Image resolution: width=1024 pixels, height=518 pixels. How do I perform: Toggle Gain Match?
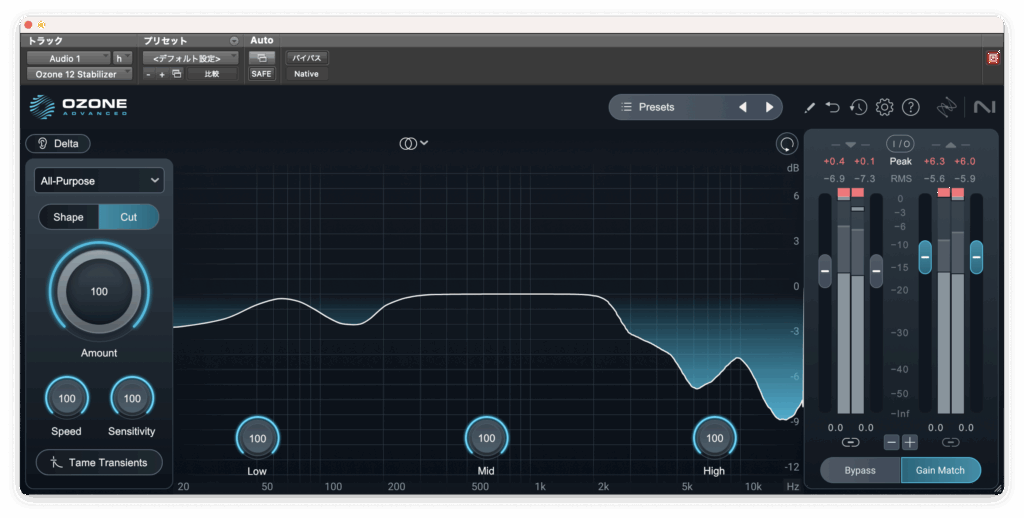pyautogui.click(x=940, y=470)
